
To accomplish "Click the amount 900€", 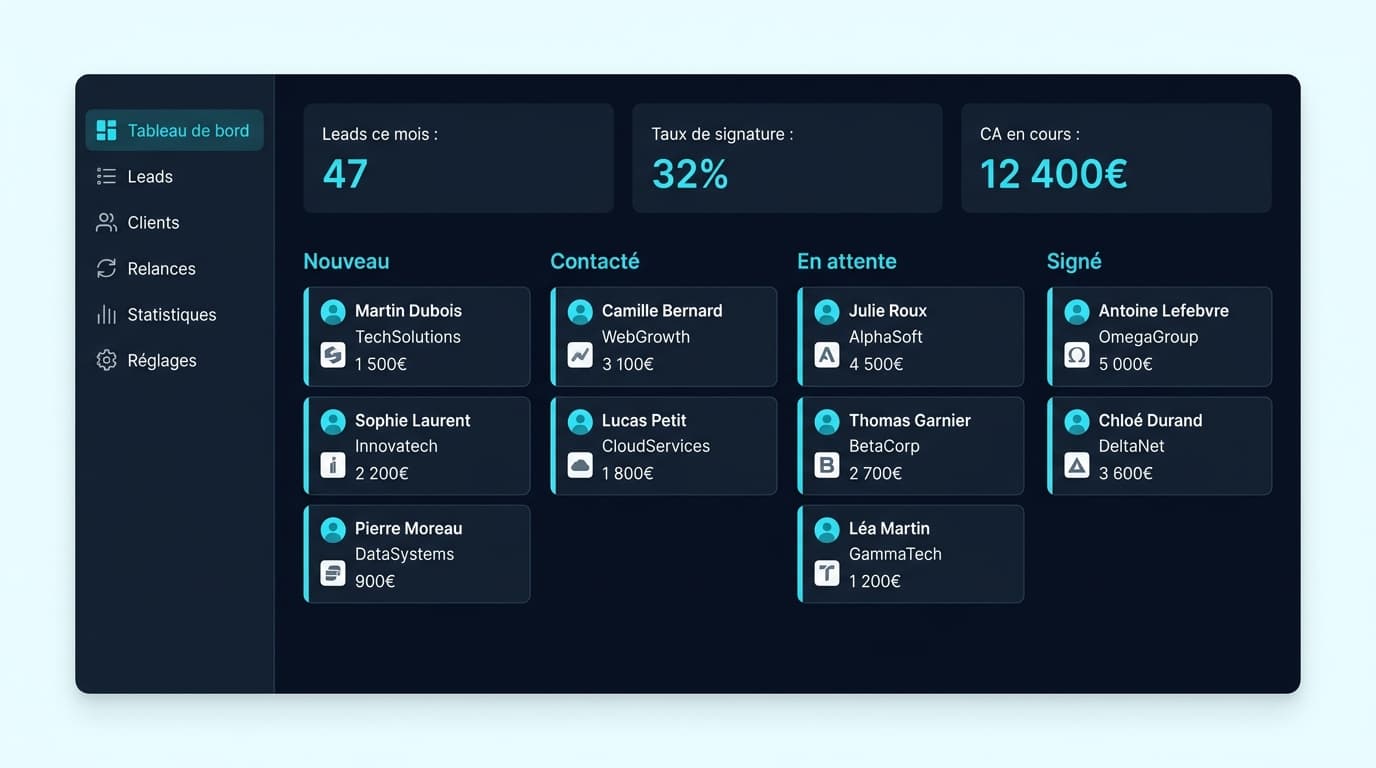I will (375, 581).
